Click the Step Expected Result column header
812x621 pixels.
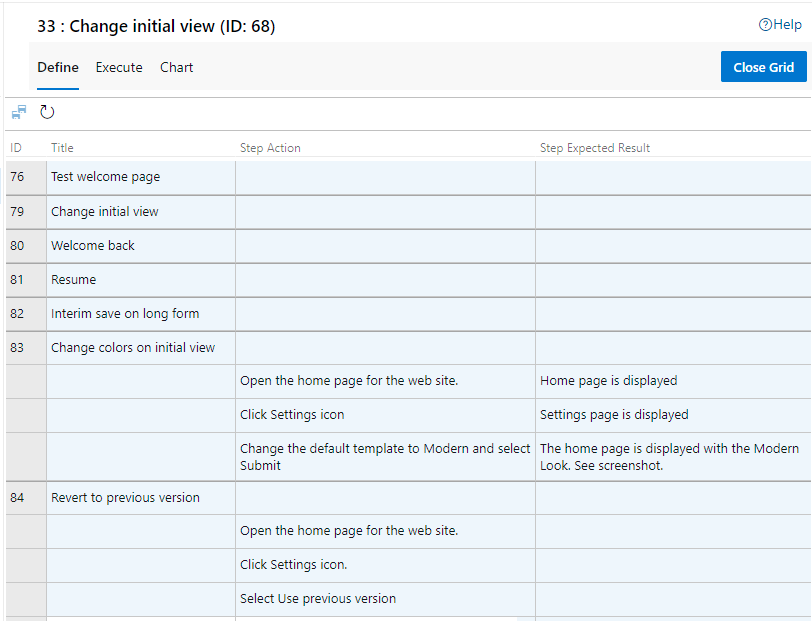pyautogui.click(x=595, y=148)
